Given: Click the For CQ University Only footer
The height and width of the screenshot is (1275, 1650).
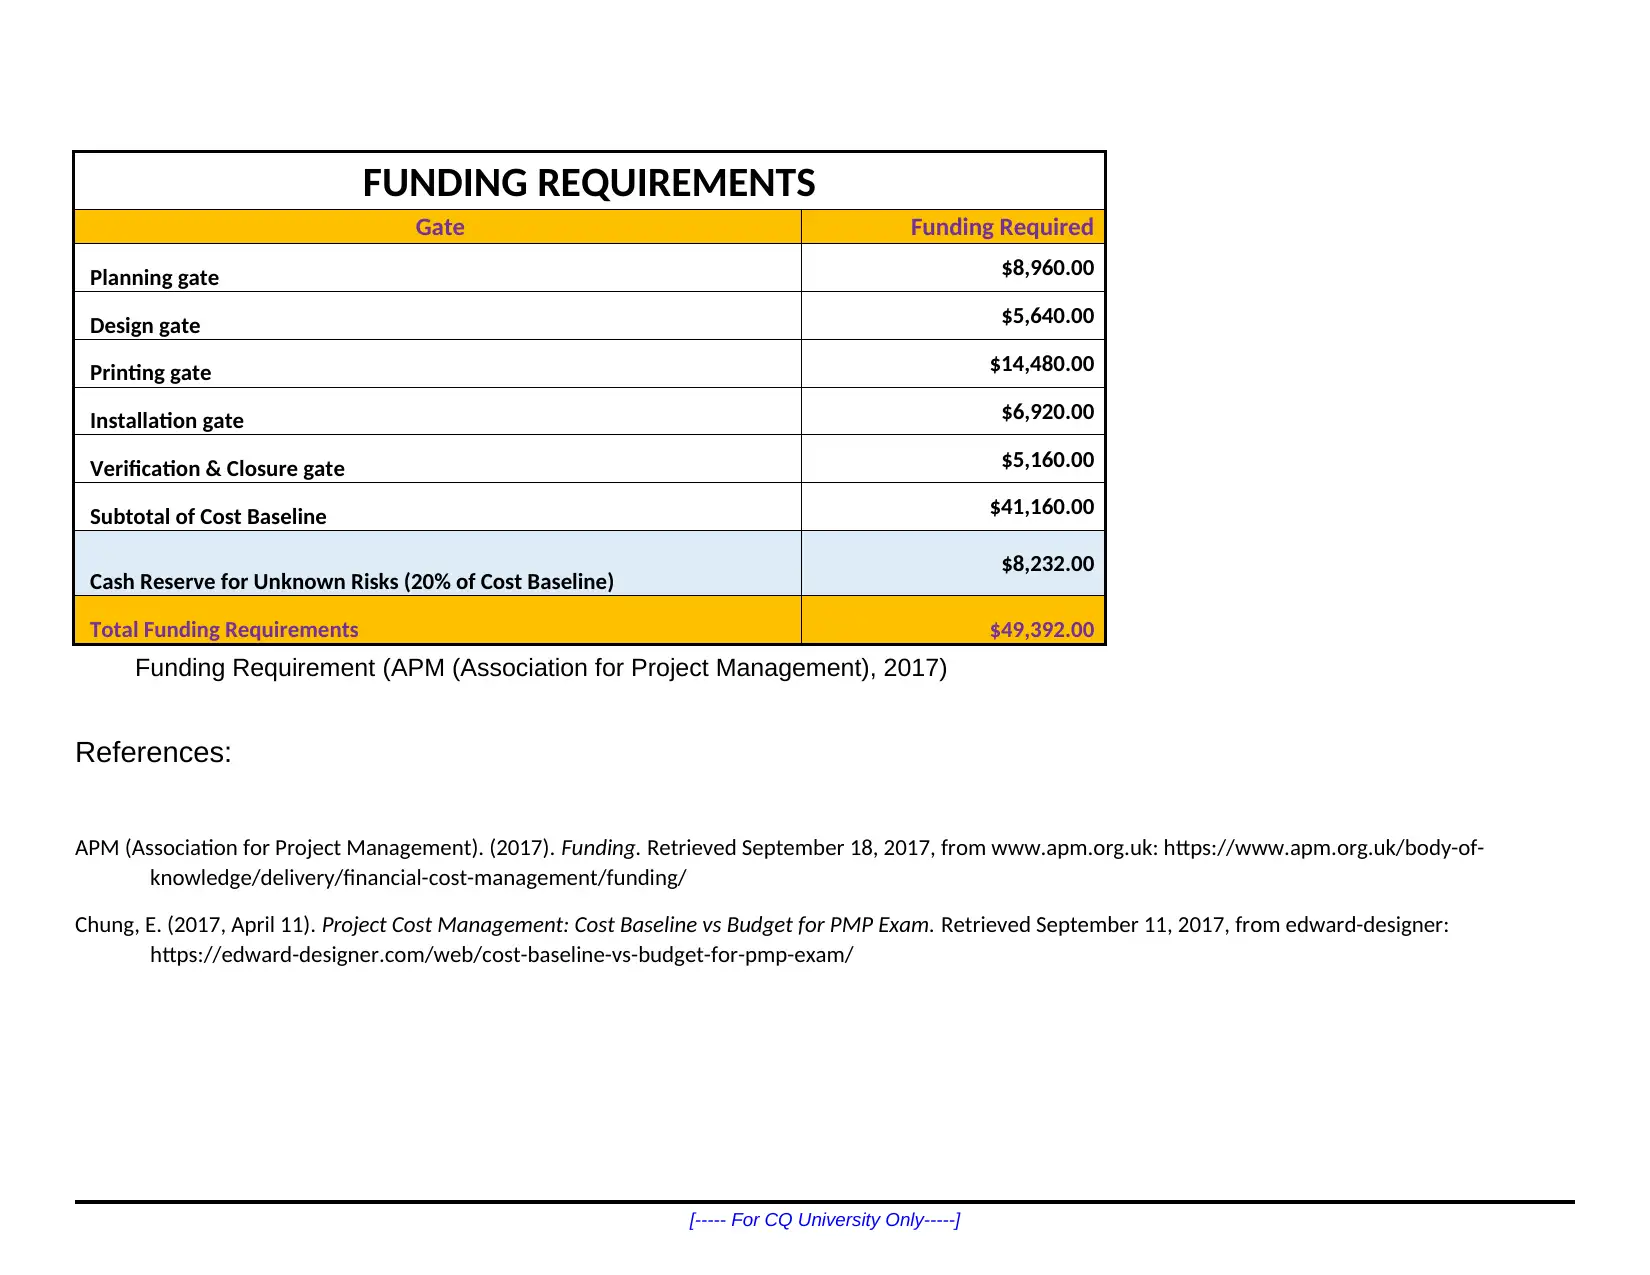Looking at the screenshot, I should click(825, 1220).
